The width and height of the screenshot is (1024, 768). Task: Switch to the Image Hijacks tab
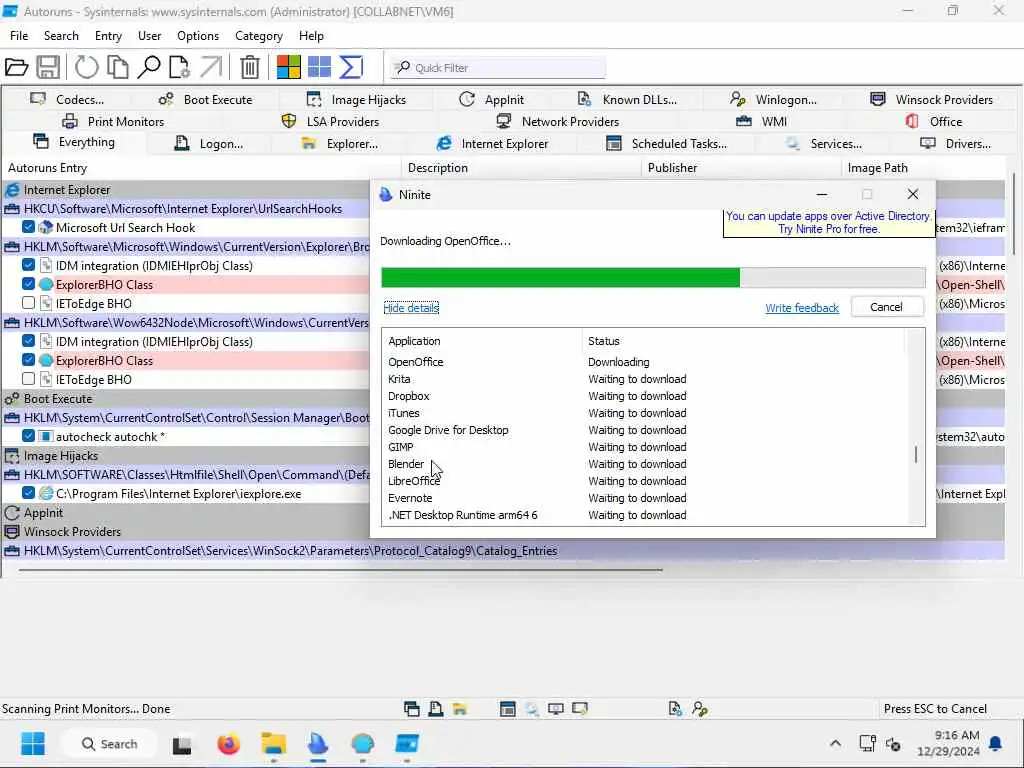356,99
